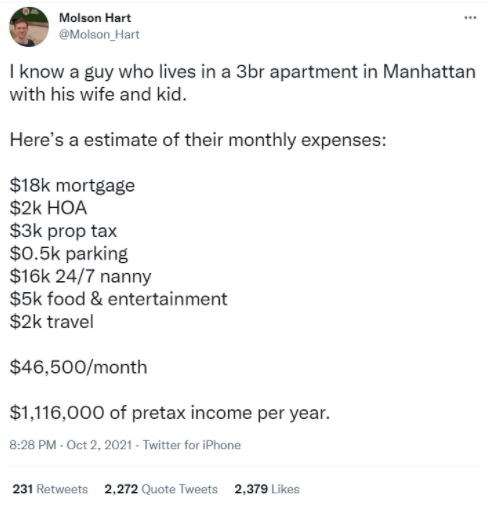
Task: Click the $2k travel line
Action: [52, 322]
